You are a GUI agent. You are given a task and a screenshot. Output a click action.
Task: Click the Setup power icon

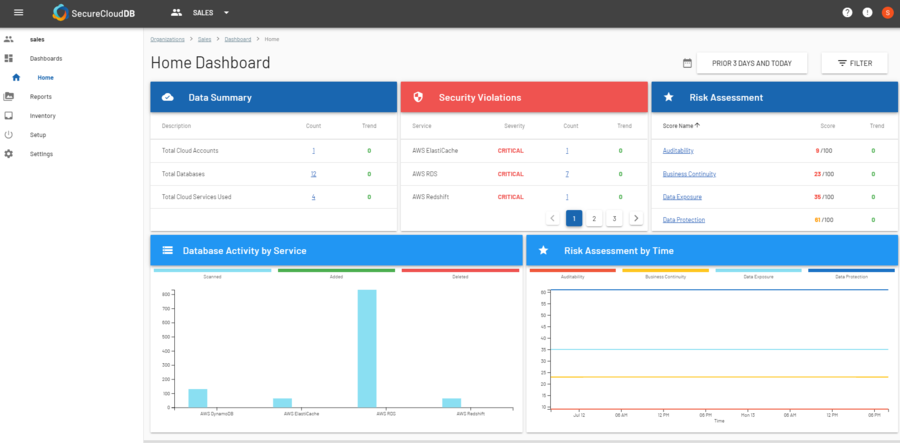click(9, 135)
